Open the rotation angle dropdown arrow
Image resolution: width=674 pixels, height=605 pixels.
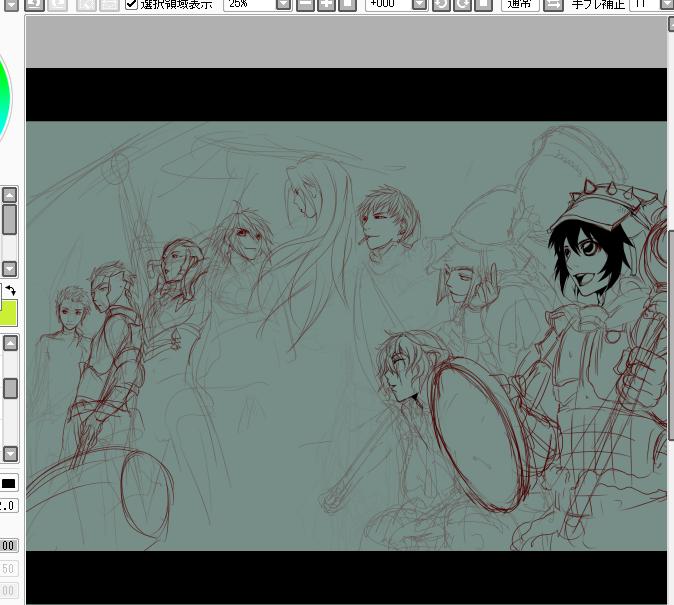tap(420, 4)
